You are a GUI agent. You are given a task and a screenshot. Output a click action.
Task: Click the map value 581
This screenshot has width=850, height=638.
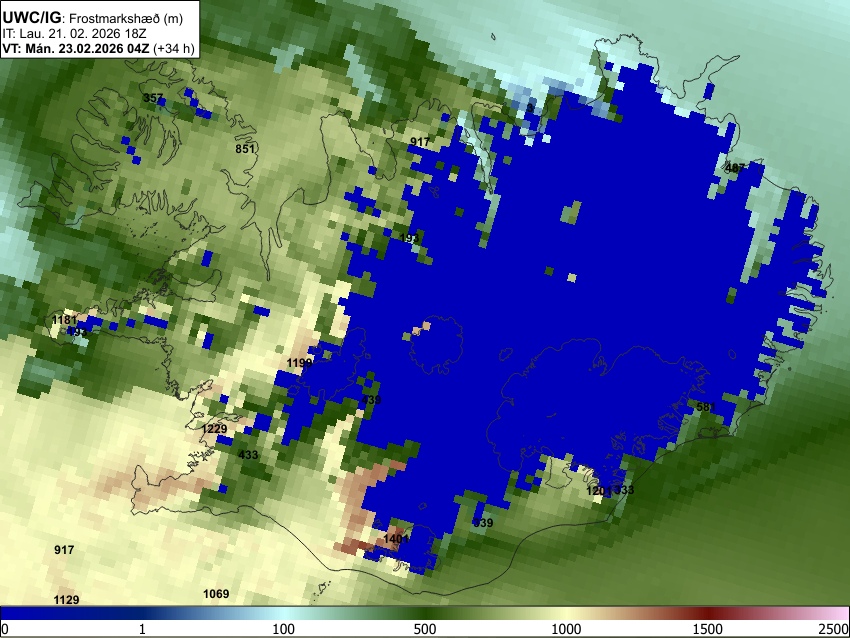coord(706,407)
